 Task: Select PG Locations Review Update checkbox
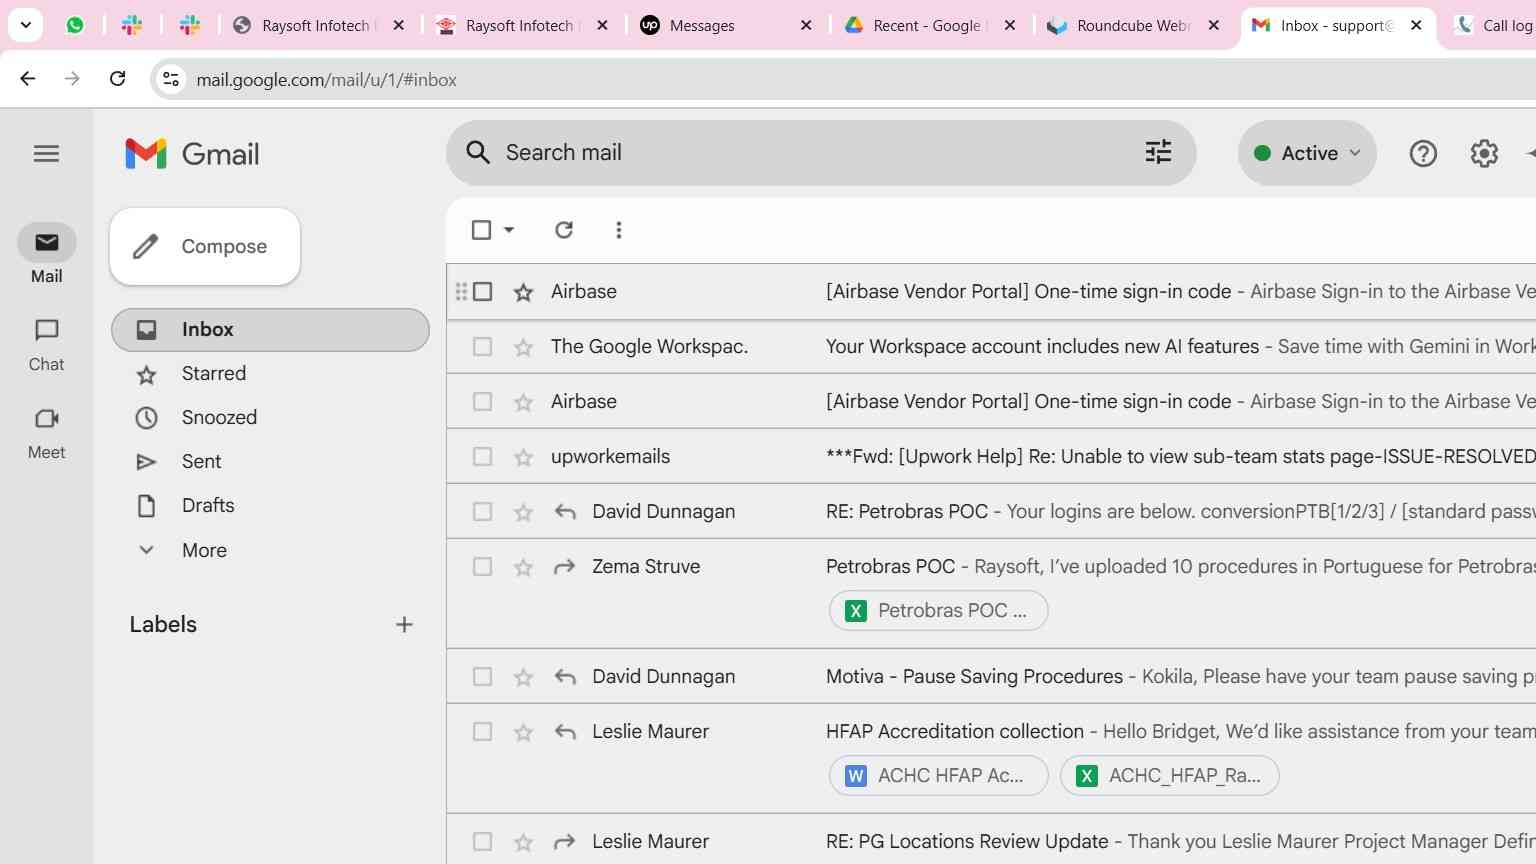tap(482, 842)
